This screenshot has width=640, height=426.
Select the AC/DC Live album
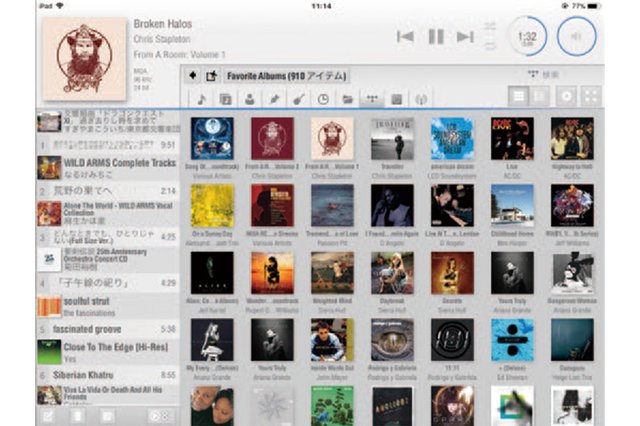(512, 139)
